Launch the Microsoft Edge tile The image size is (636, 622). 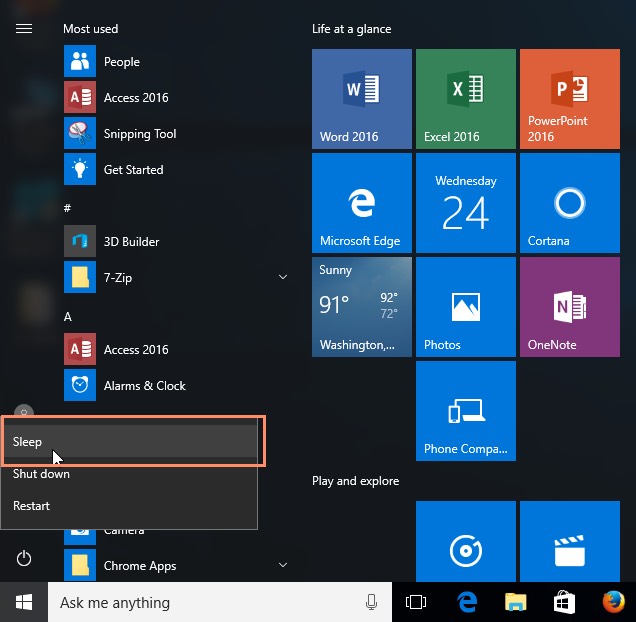click(362, 203)
